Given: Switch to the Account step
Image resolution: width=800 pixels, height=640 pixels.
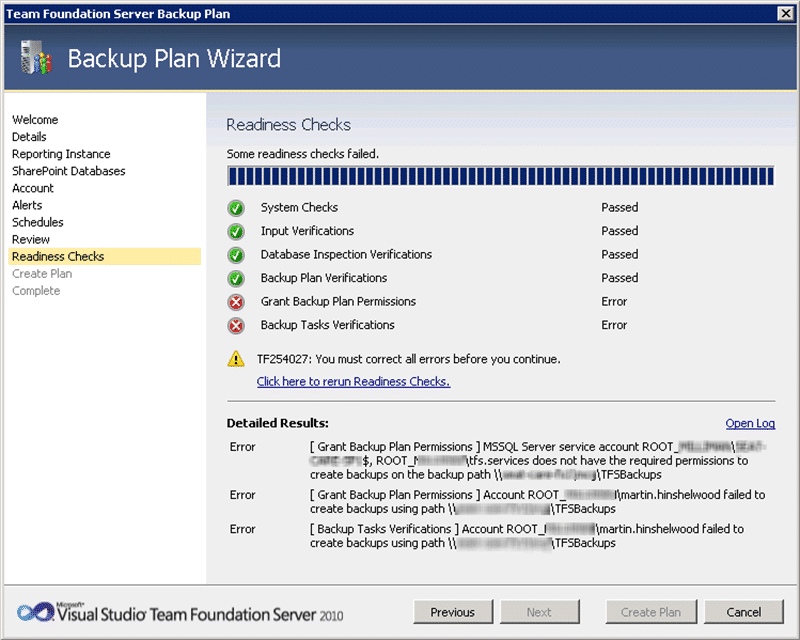Looking at the screenshot, I should pos(33,188).
